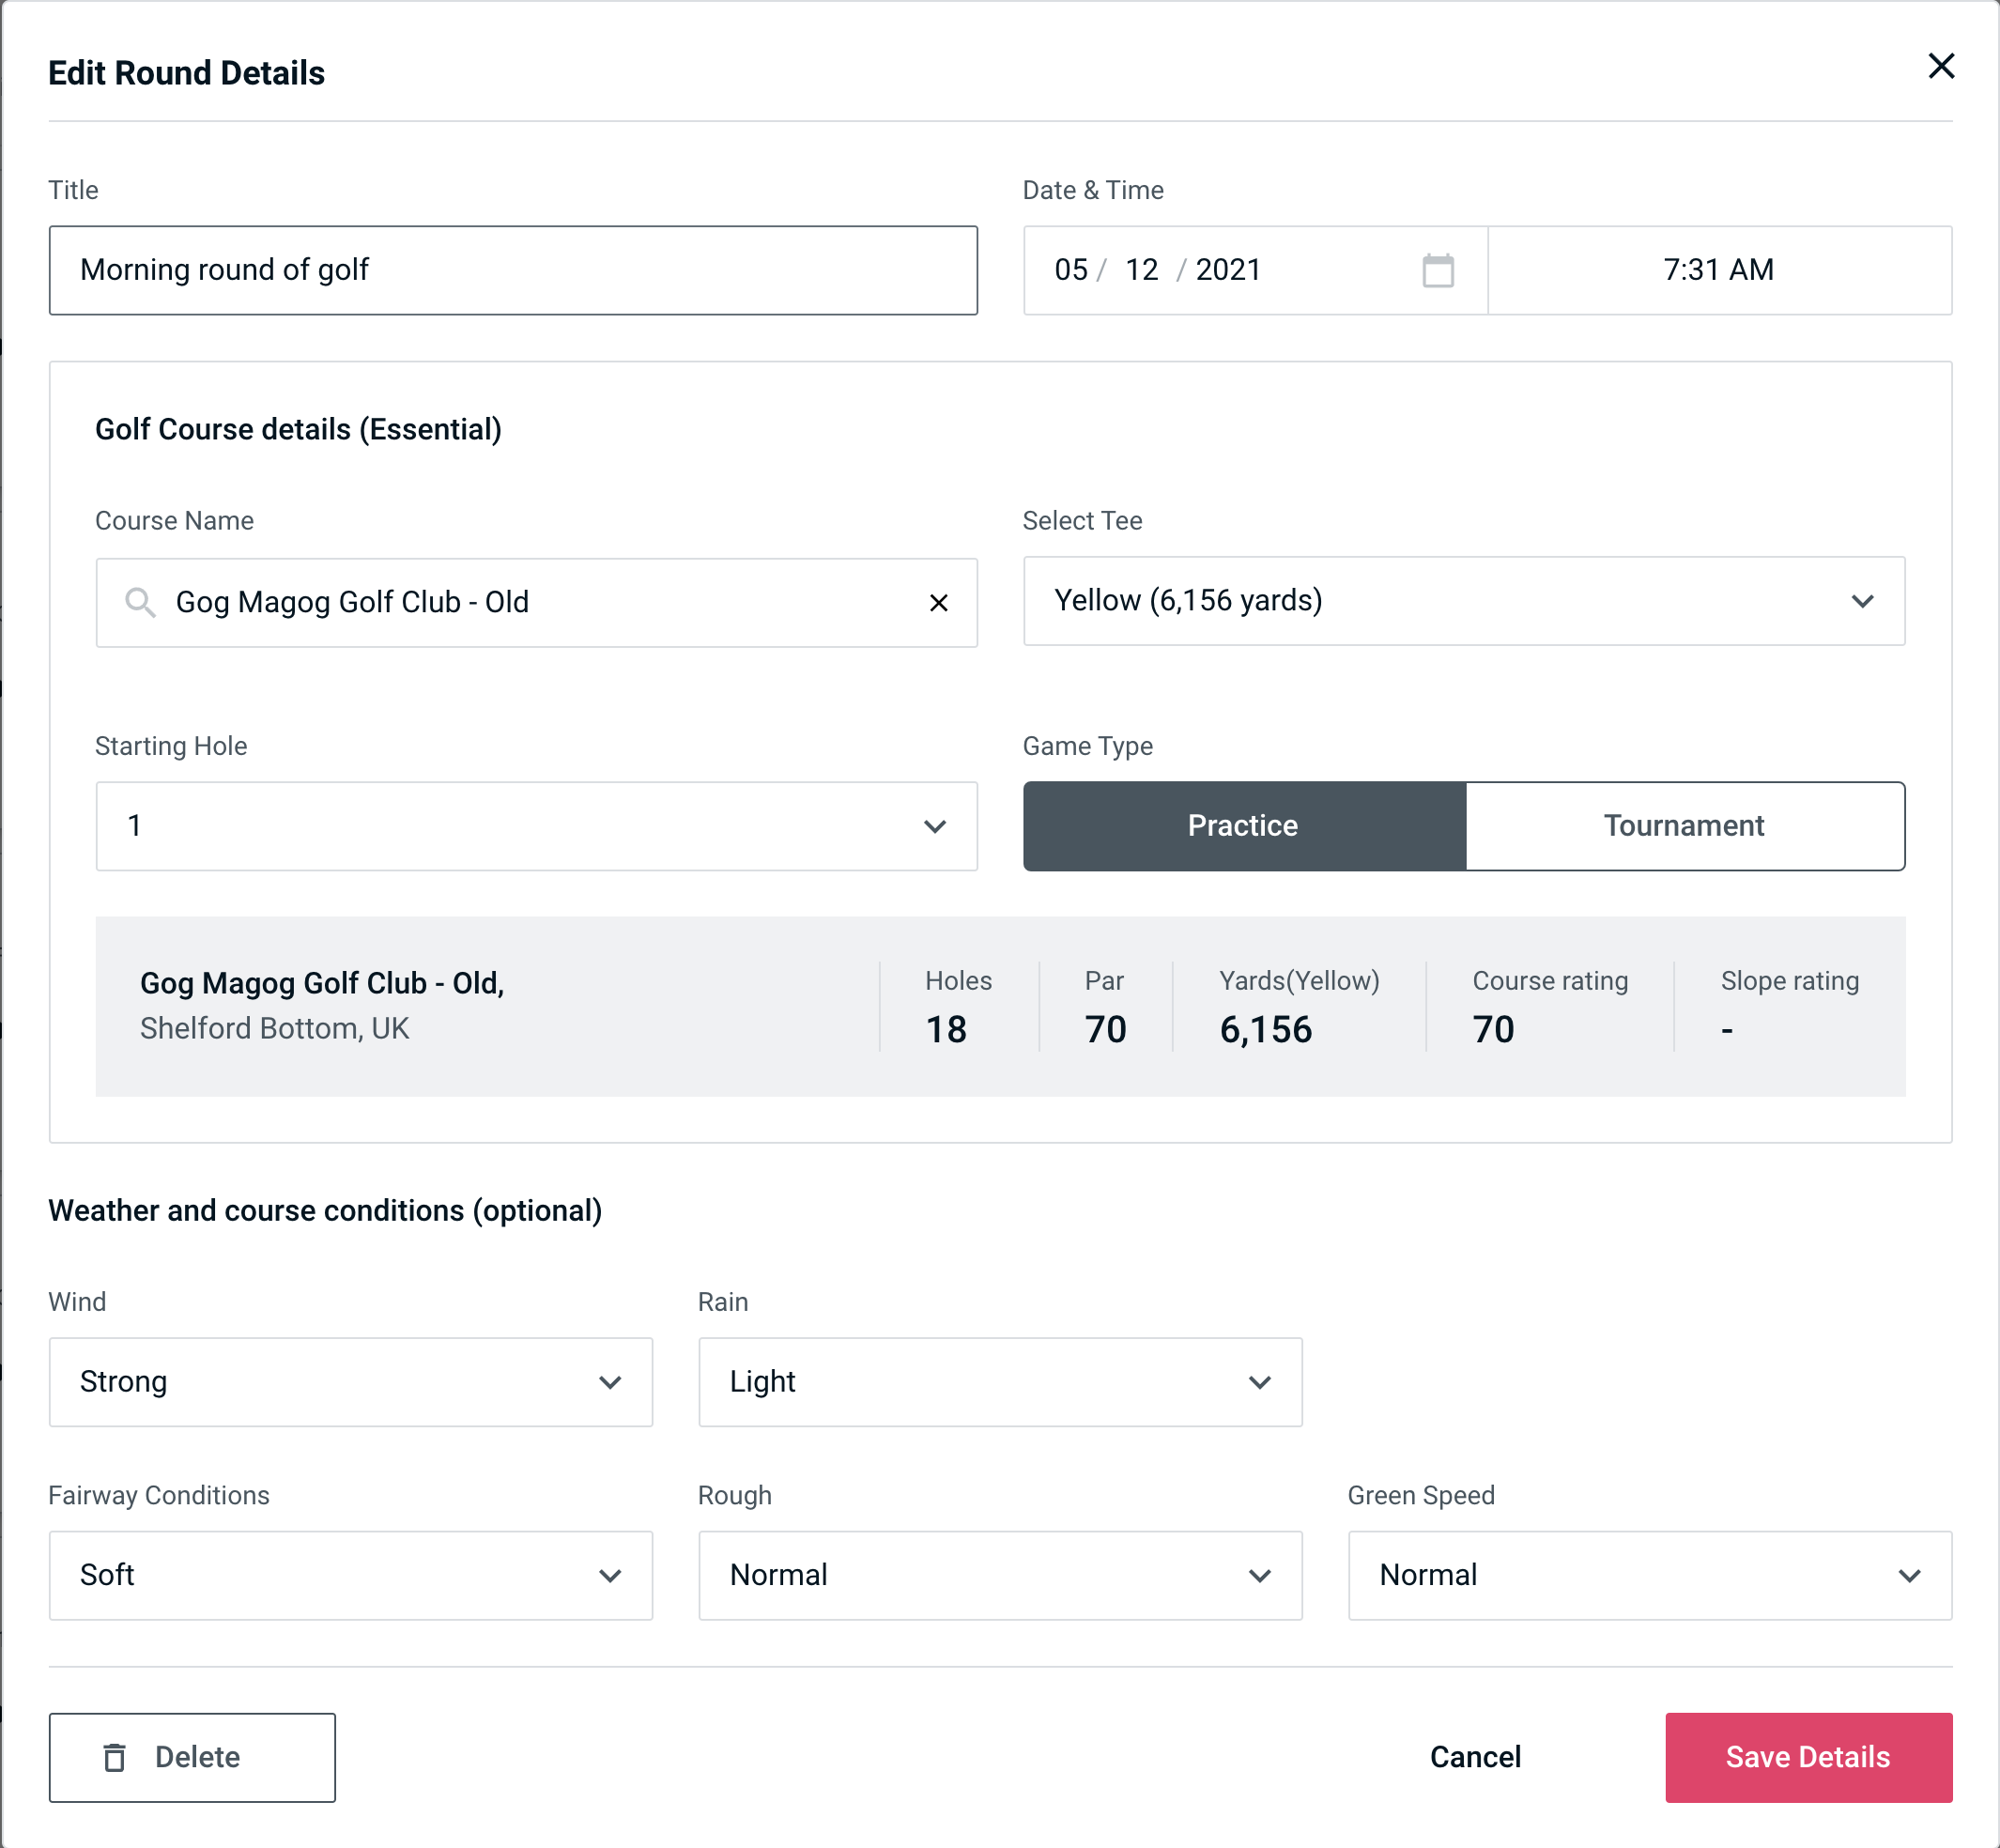Click the delete/trash icon button

118,1758
